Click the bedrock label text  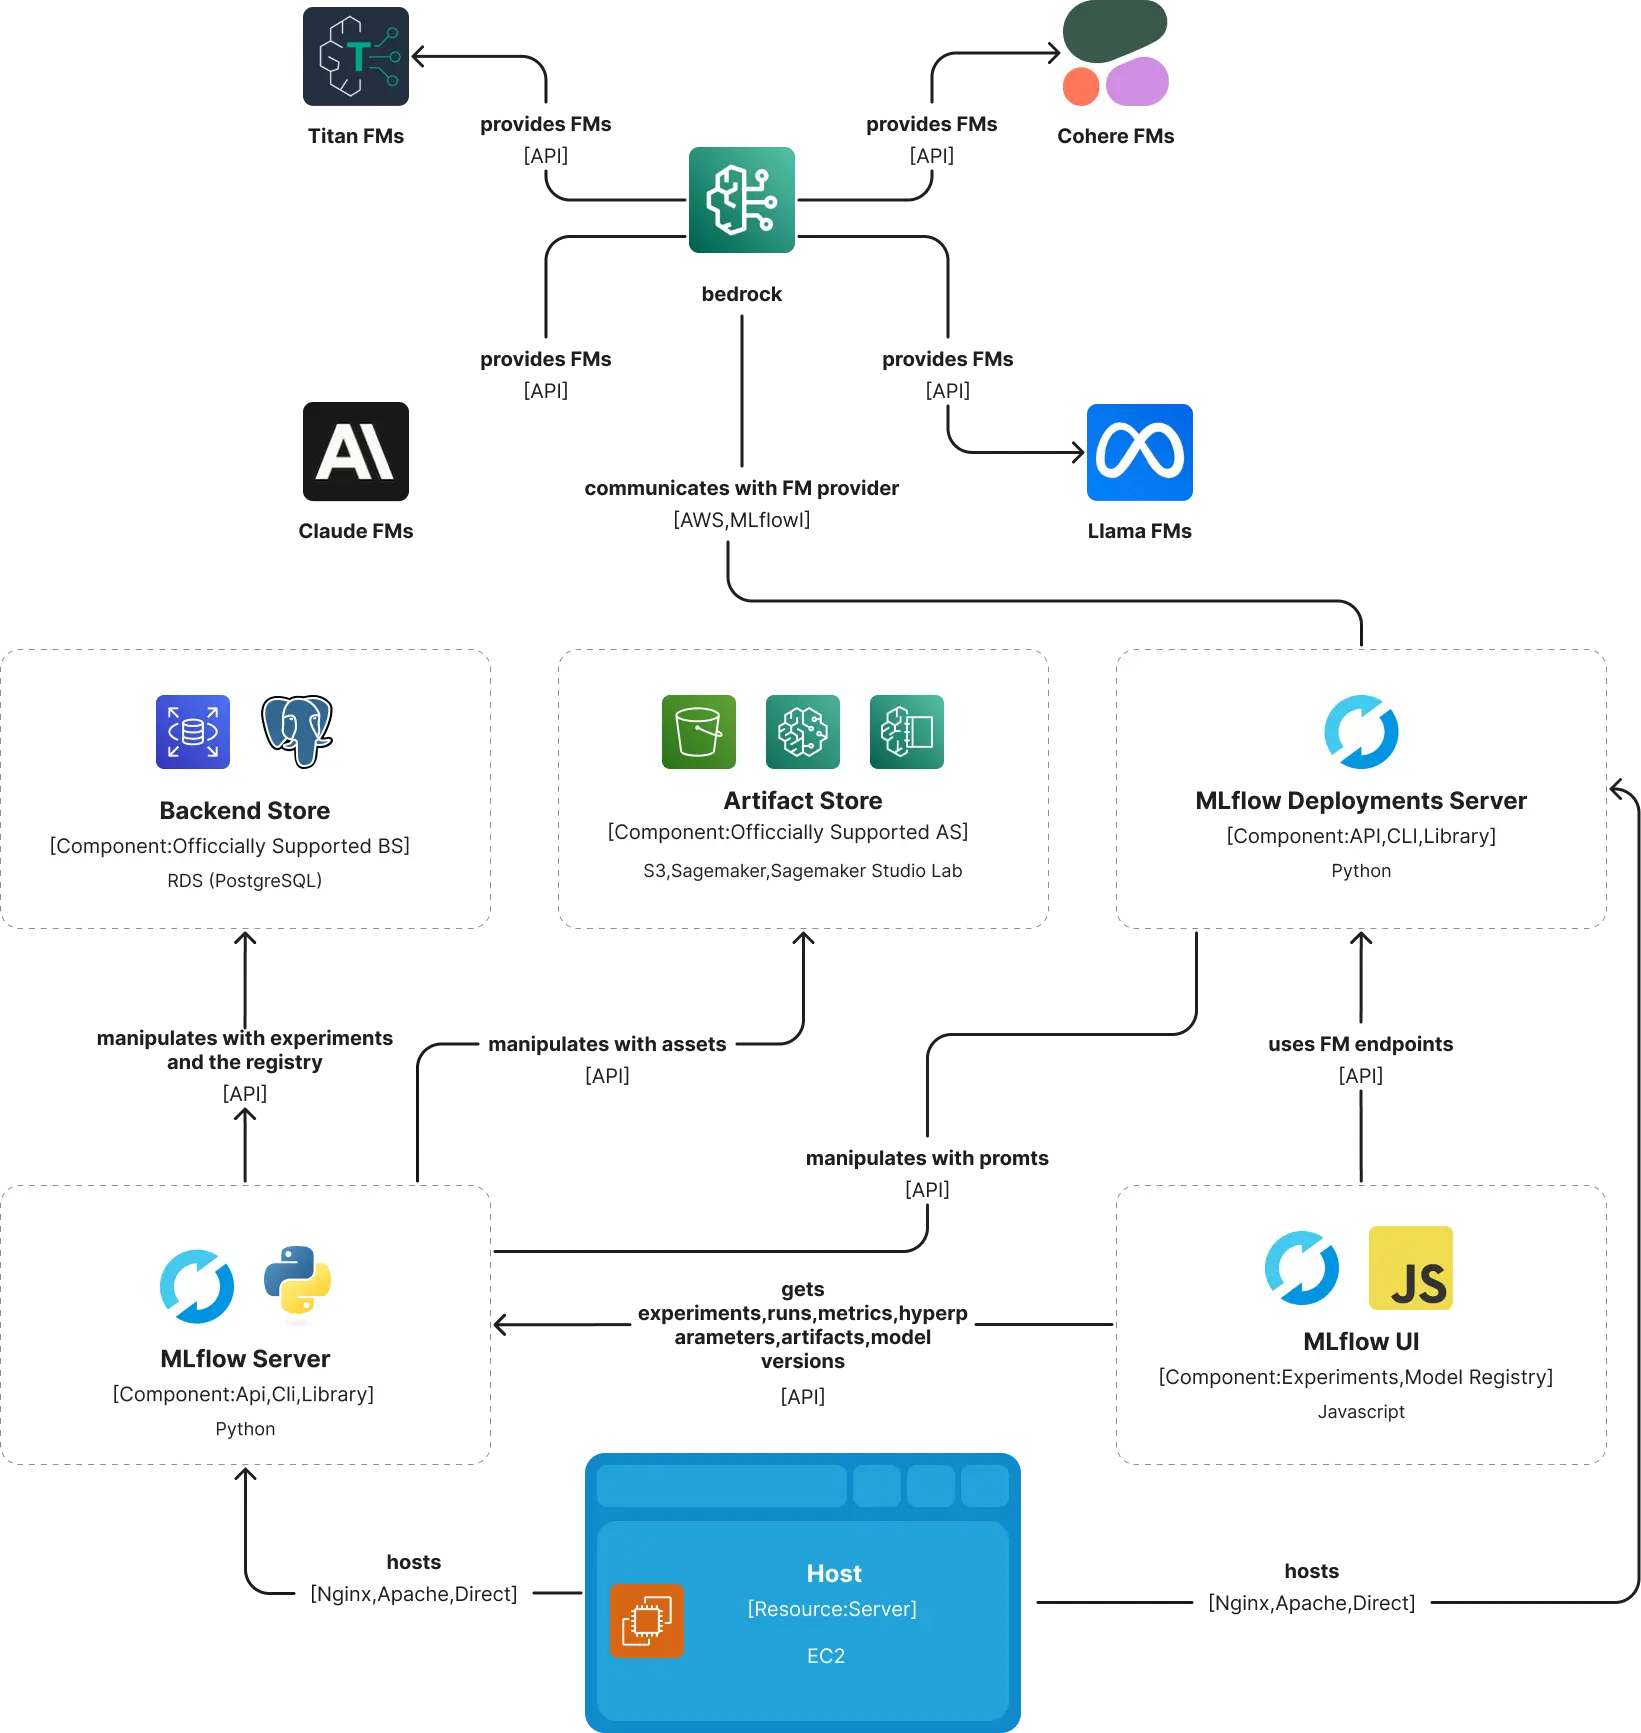pos(742,294)
